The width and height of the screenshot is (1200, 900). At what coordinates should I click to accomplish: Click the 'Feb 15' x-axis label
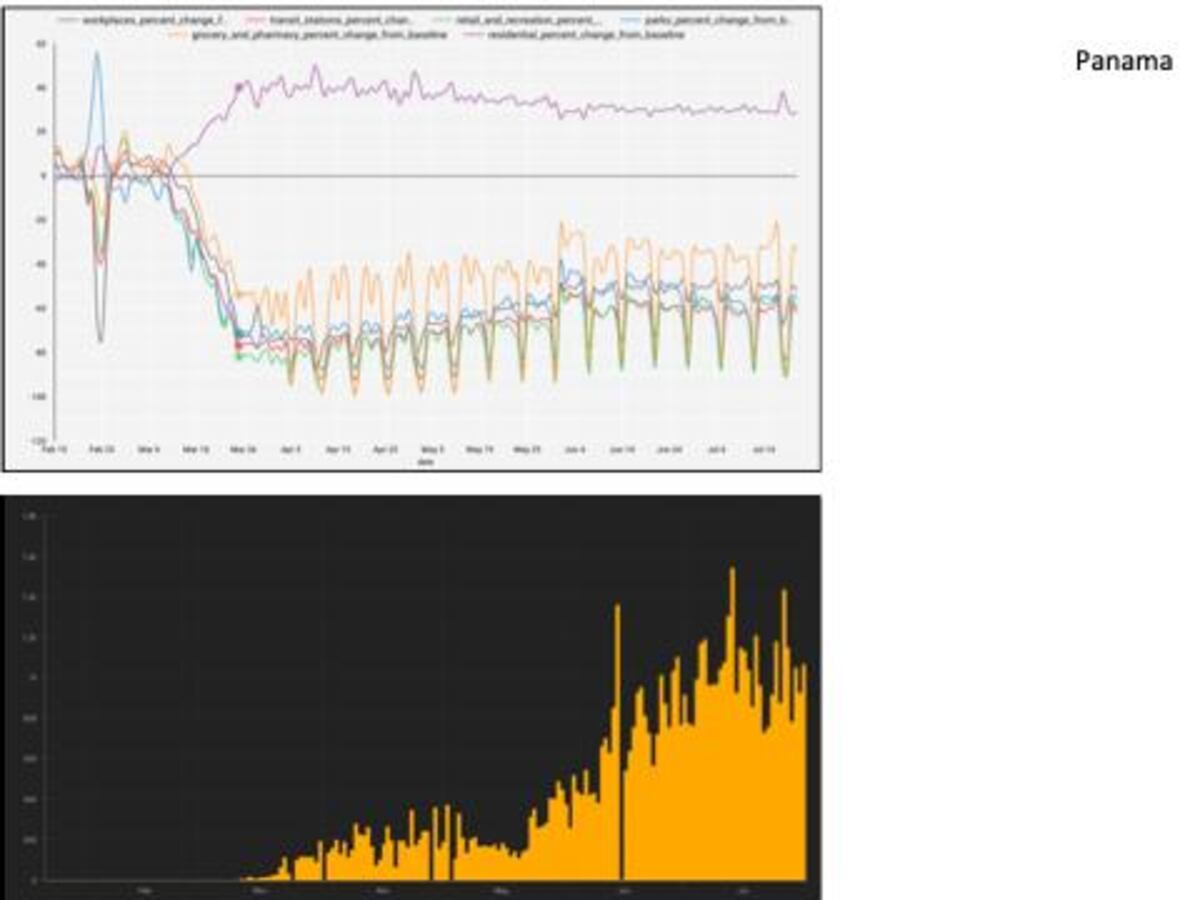coord(55,451)
